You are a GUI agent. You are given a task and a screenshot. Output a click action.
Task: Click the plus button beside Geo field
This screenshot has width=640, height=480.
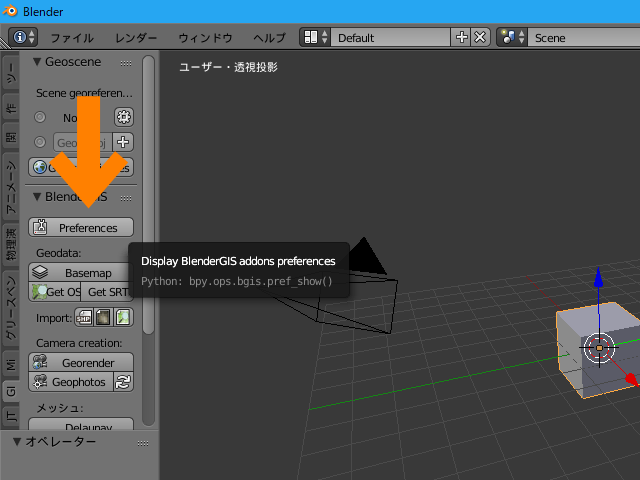pyautogui.click(x=123, y=142)
